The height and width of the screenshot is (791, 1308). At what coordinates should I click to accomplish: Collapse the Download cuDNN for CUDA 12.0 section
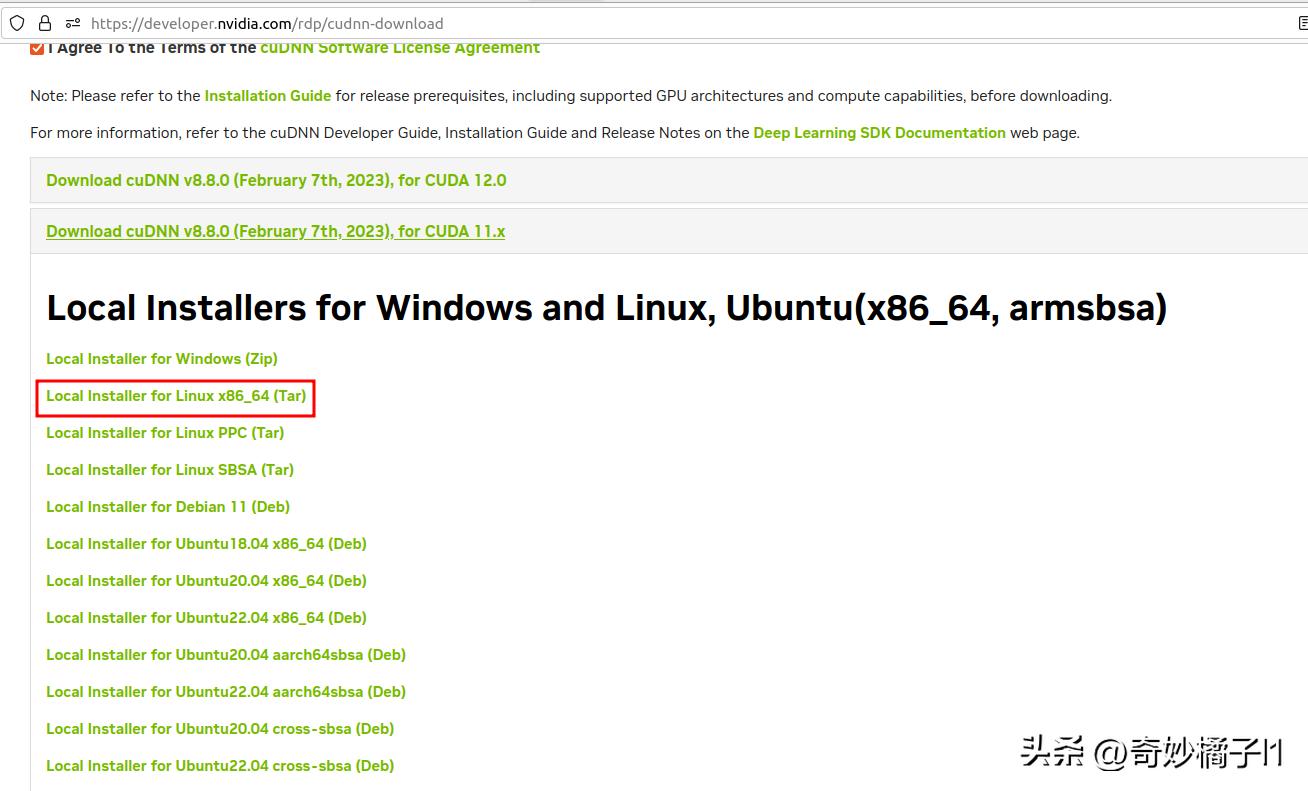(x=276, y=180)
